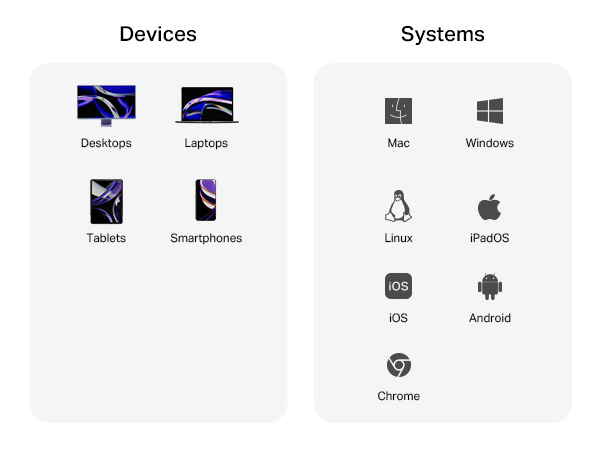The width and height of the screenshot is (600, 450).
Task: Click the Mac Finder face icon
Action: click(398, 111)
